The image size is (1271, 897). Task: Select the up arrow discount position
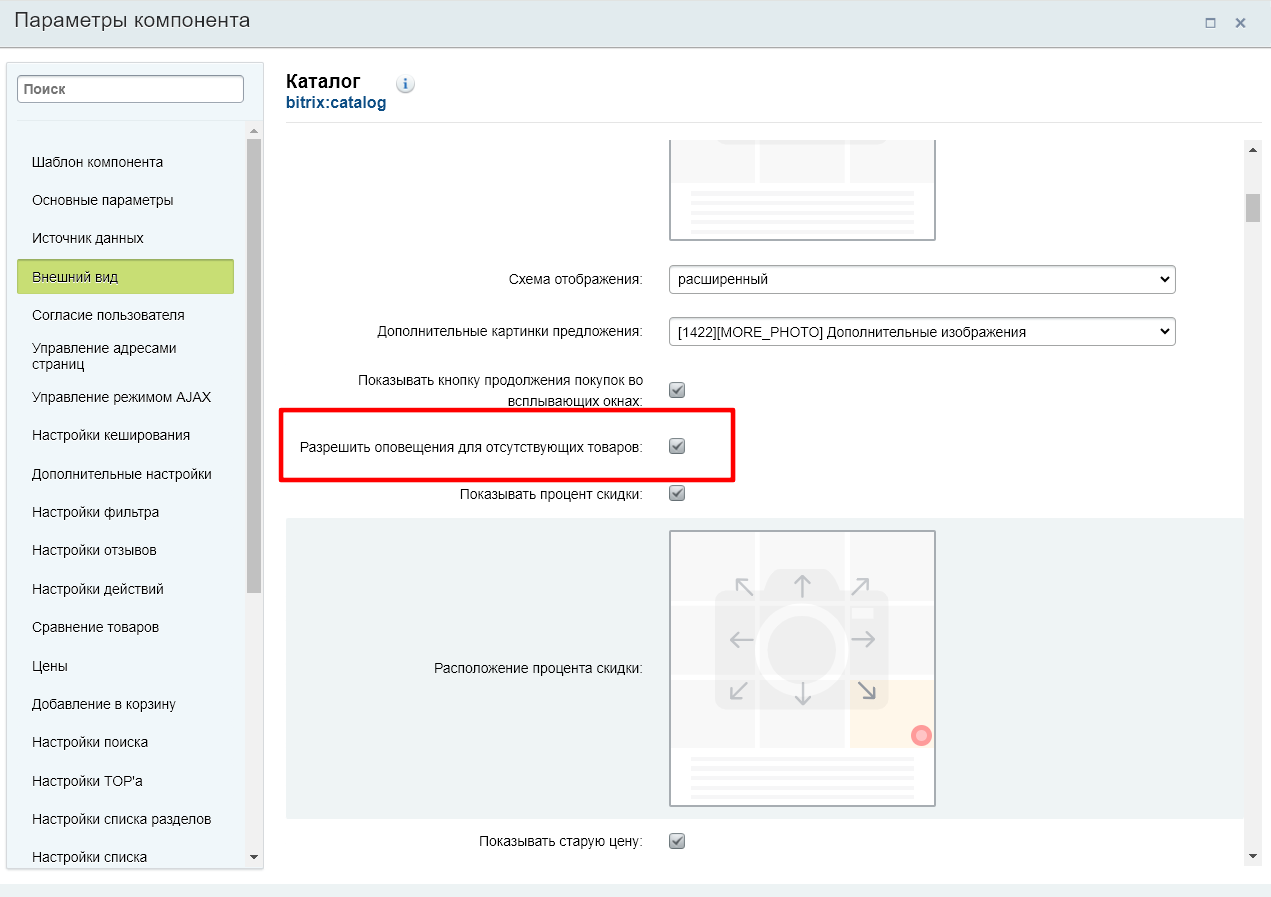(x=802, y=584)
